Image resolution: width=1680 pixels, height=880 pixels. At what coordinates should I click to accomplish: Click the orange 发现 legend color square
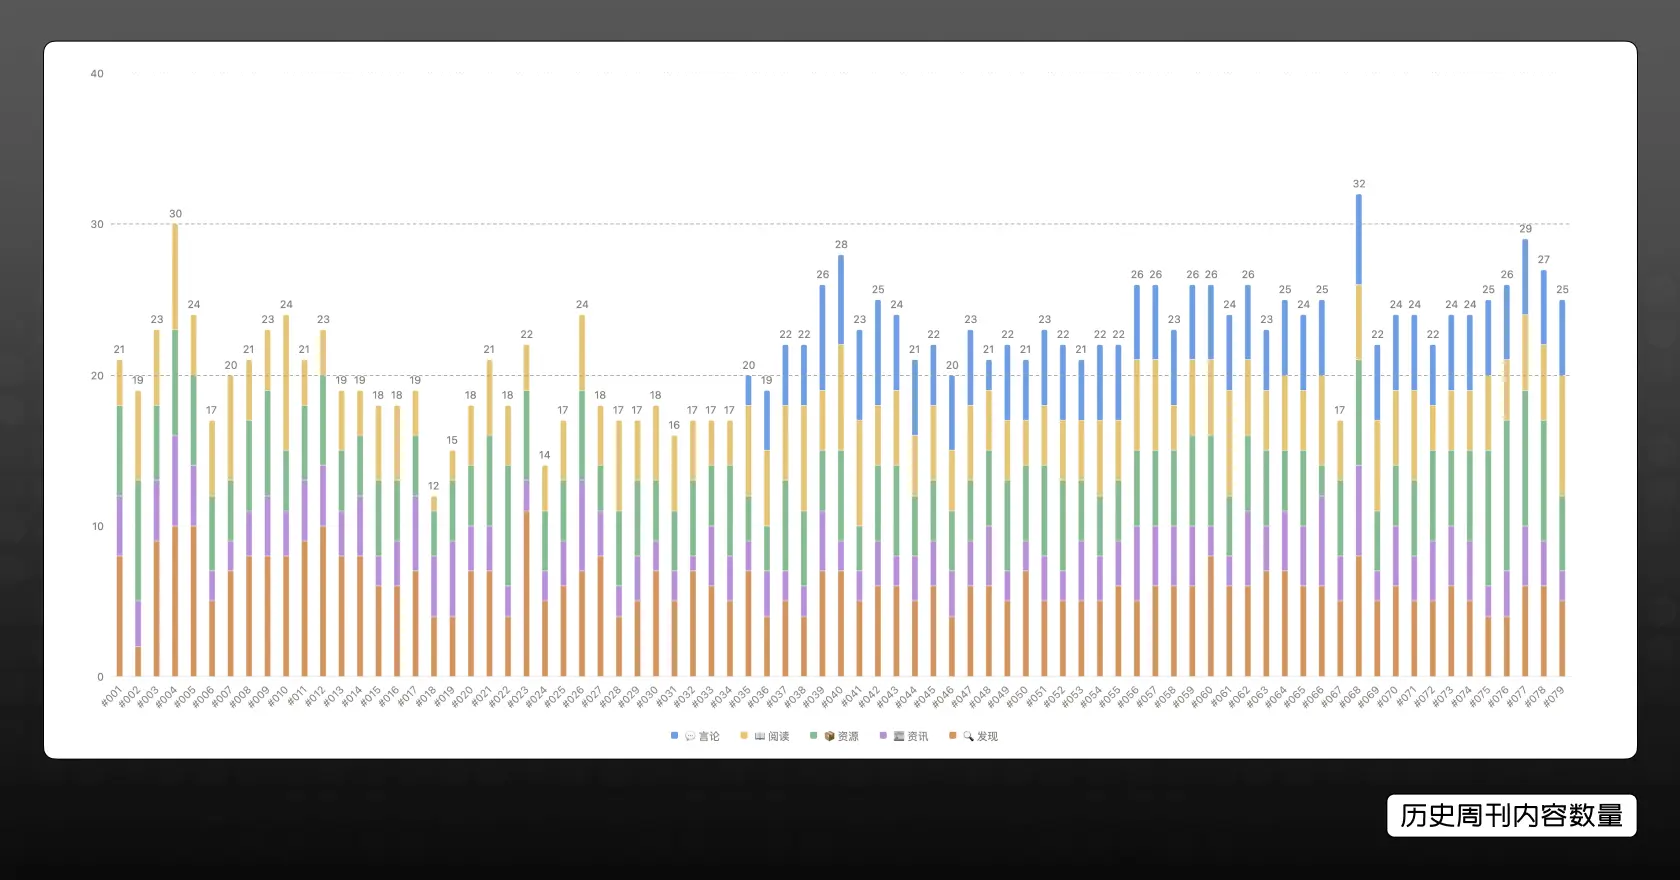[953, 736]
